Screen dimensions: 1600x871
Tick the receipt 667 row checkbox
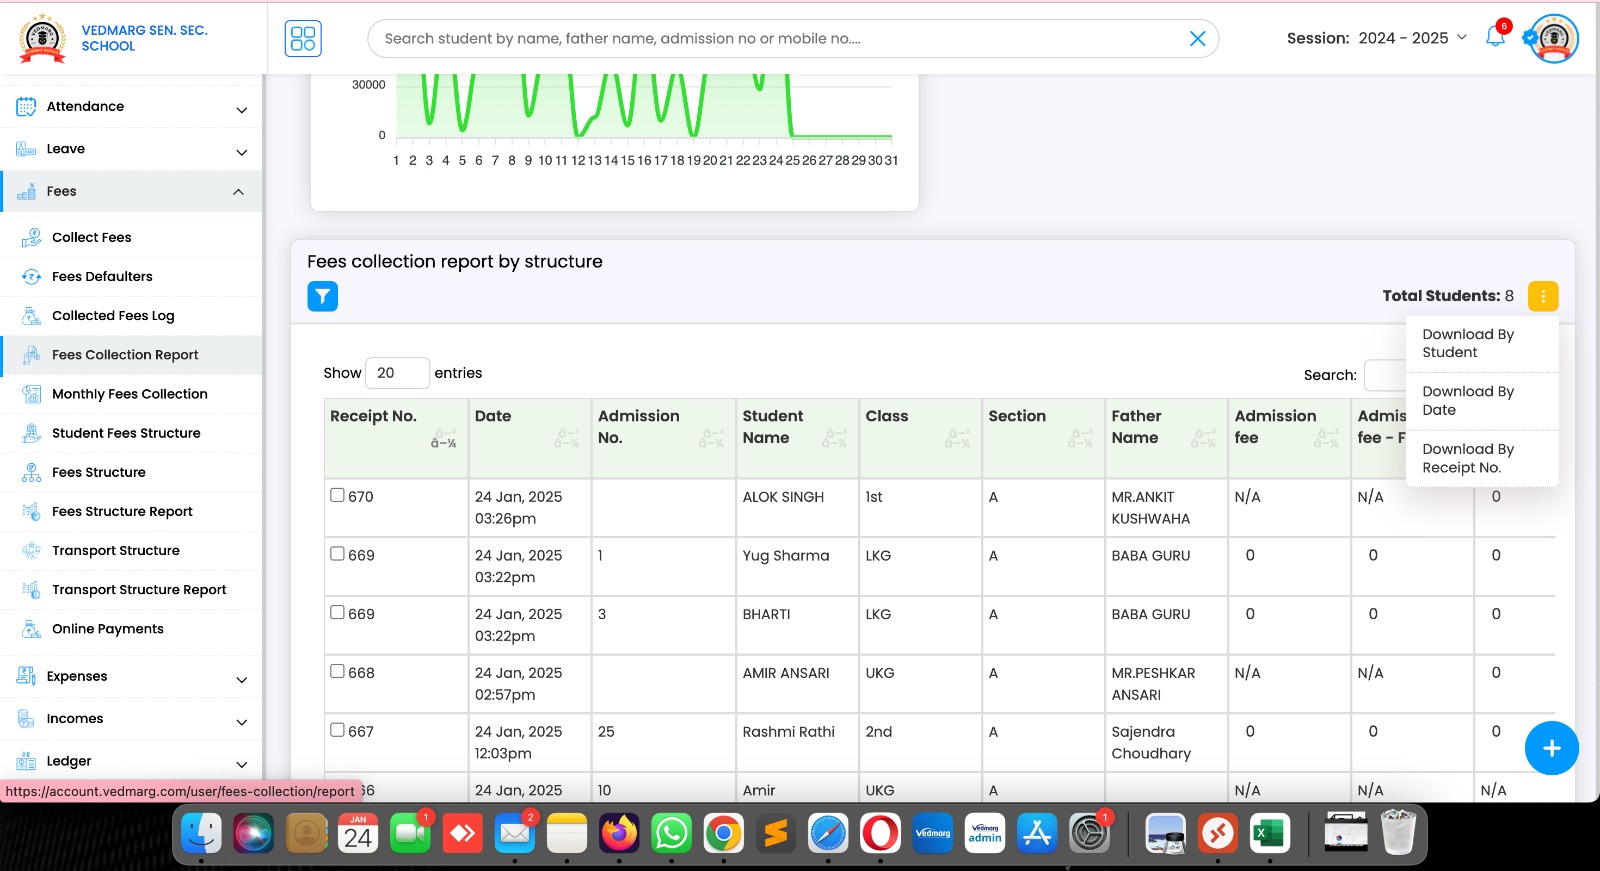point(338,730)
